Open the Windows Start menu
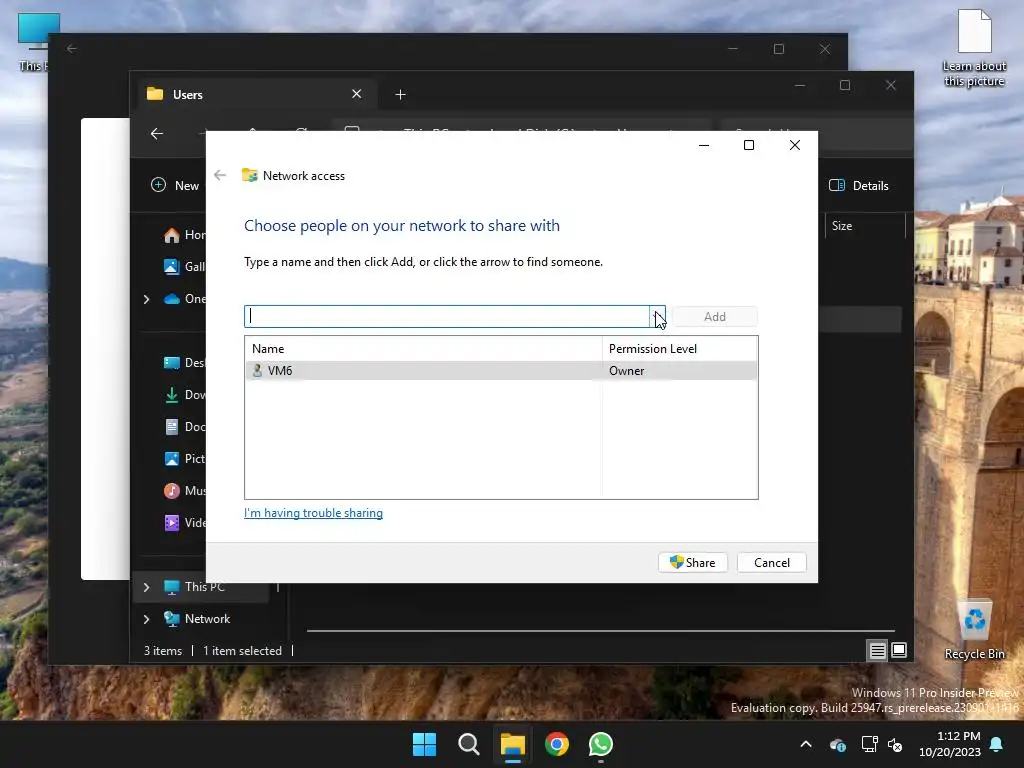1024x768 pixels. 424,744
